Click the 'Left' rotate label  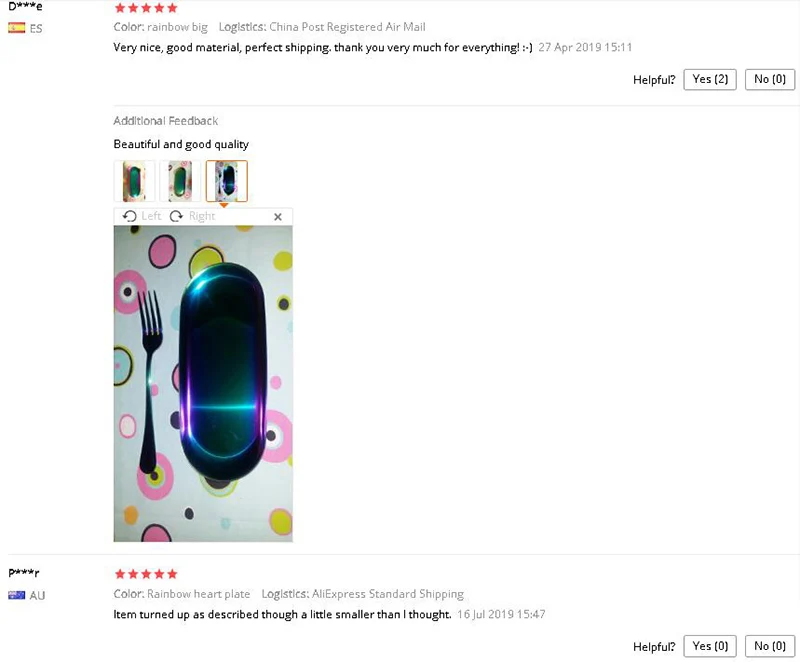tap(151, 216)
